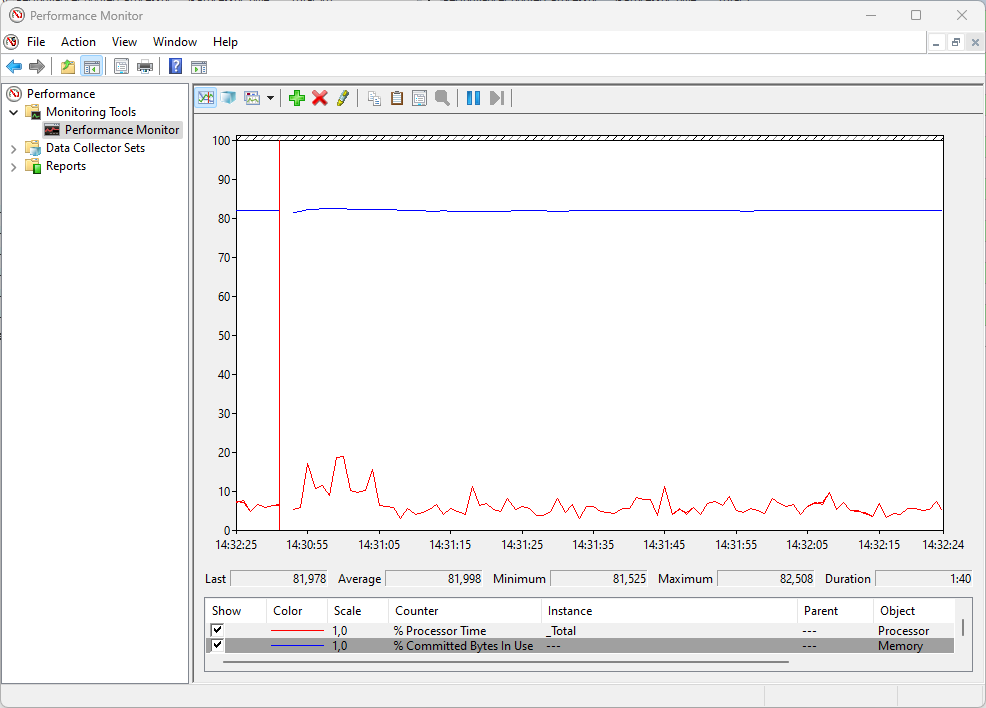986x708 pixels.
Task: Collapse the Monitoring Tools node
Action: (x=13, y=112)
